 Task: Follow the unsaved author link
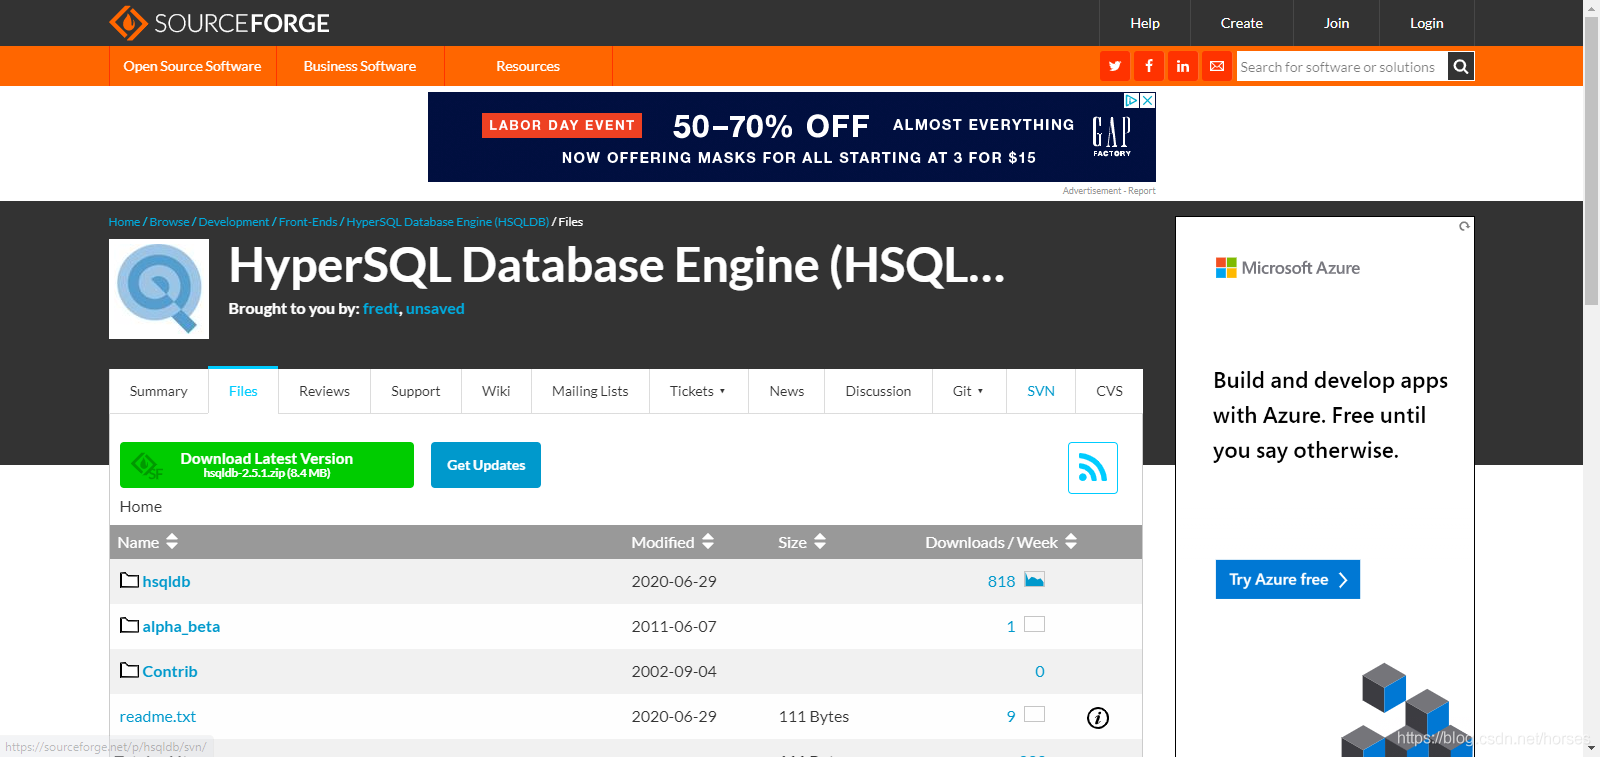[435, 309]
